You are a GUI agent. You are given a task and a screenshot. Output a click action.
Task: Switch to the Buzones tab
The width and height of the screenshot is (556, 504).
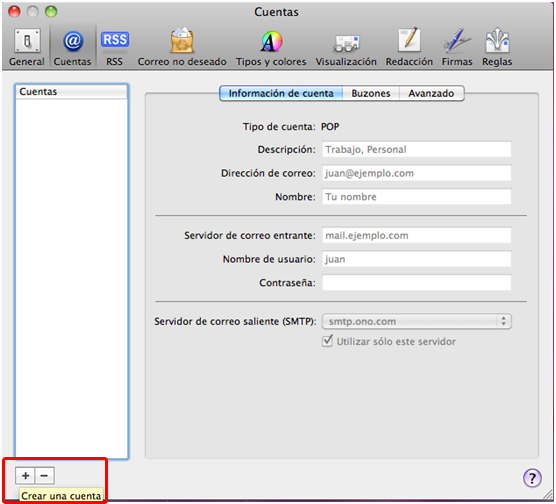click(371, 93)
